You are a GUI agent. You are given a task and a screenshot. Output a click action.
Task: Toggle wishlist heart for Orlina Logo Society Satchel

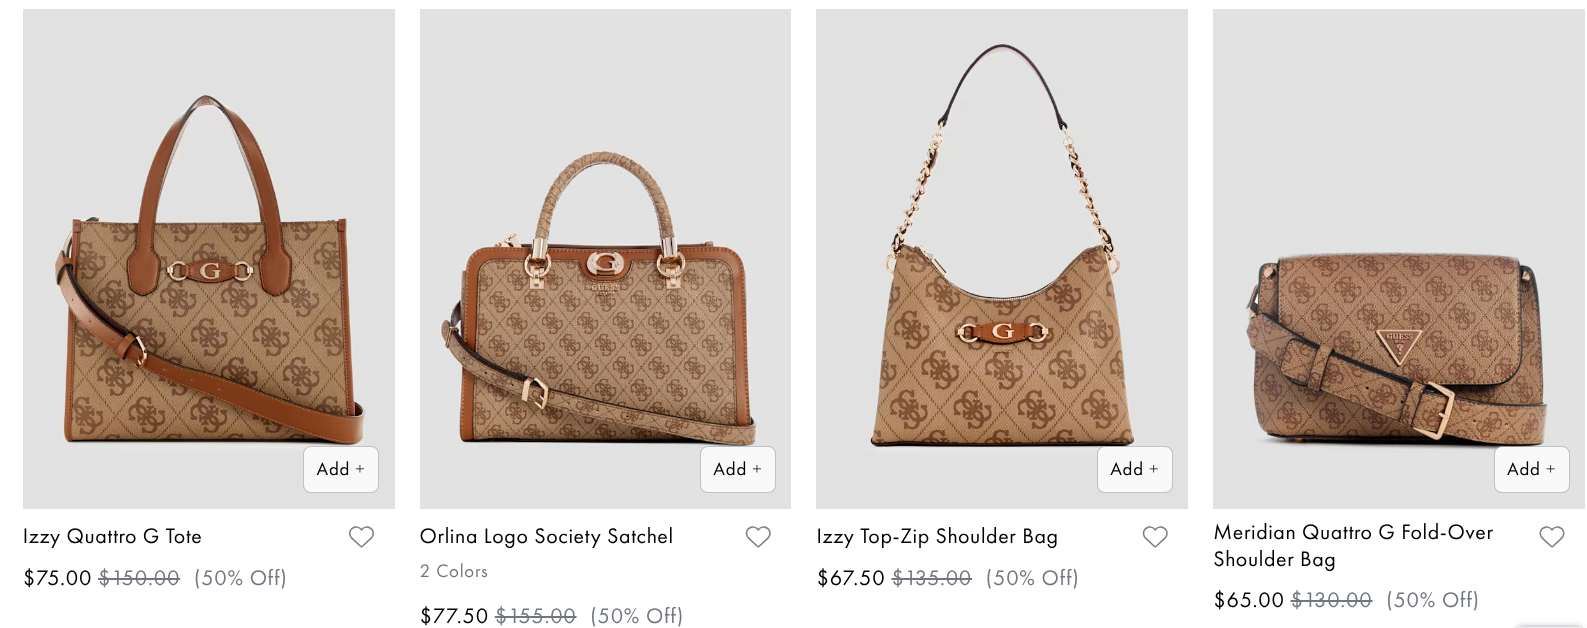click(x=758, y=537)
